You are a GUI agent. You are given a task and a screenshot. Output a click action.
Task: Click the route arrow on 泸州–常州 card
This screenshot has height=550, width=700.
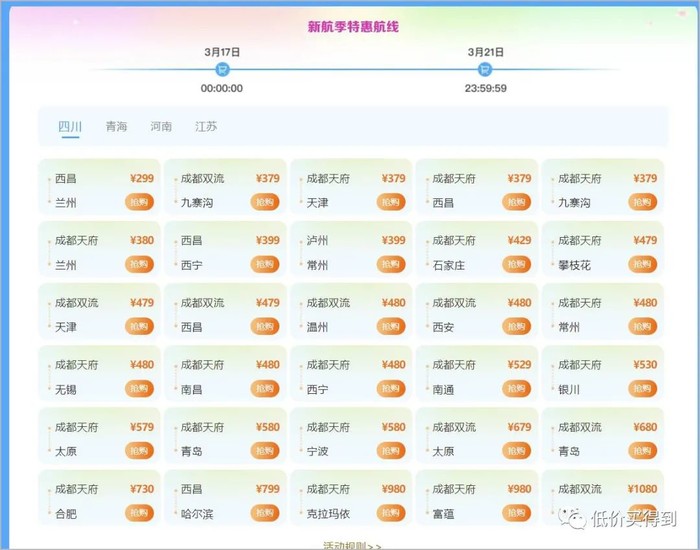click(x=300, y=252)
